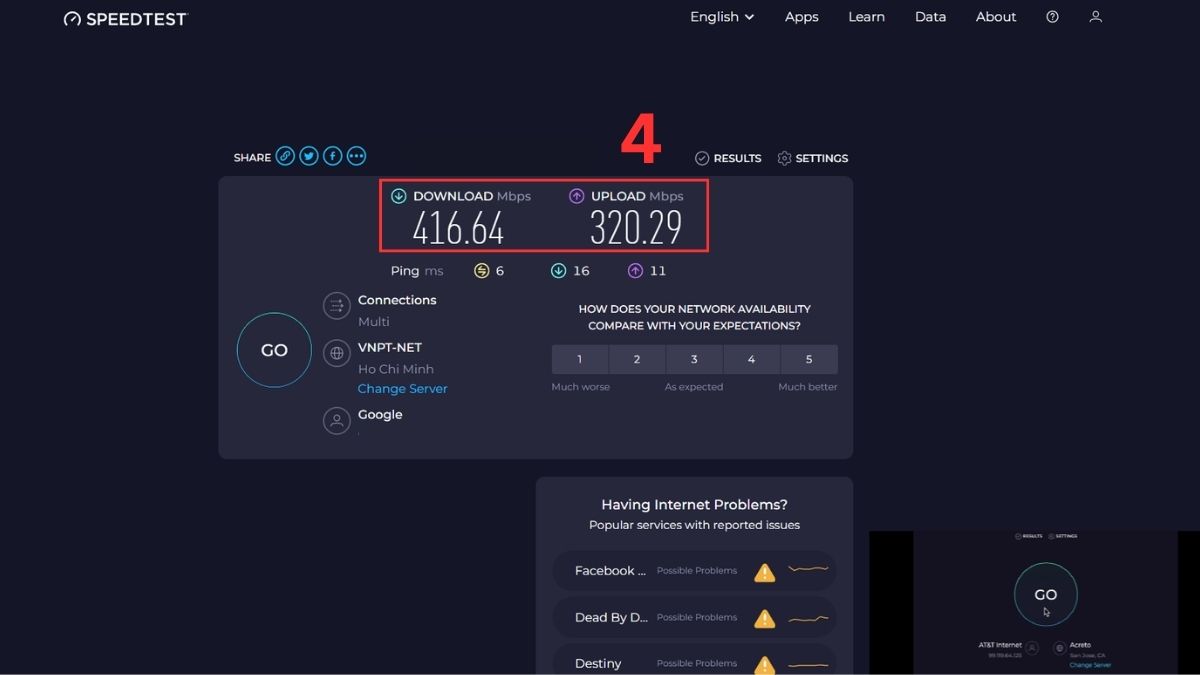This screenshot has width=1200, height=675.
Task: Share result on Twitter
Action: (309, 156)
